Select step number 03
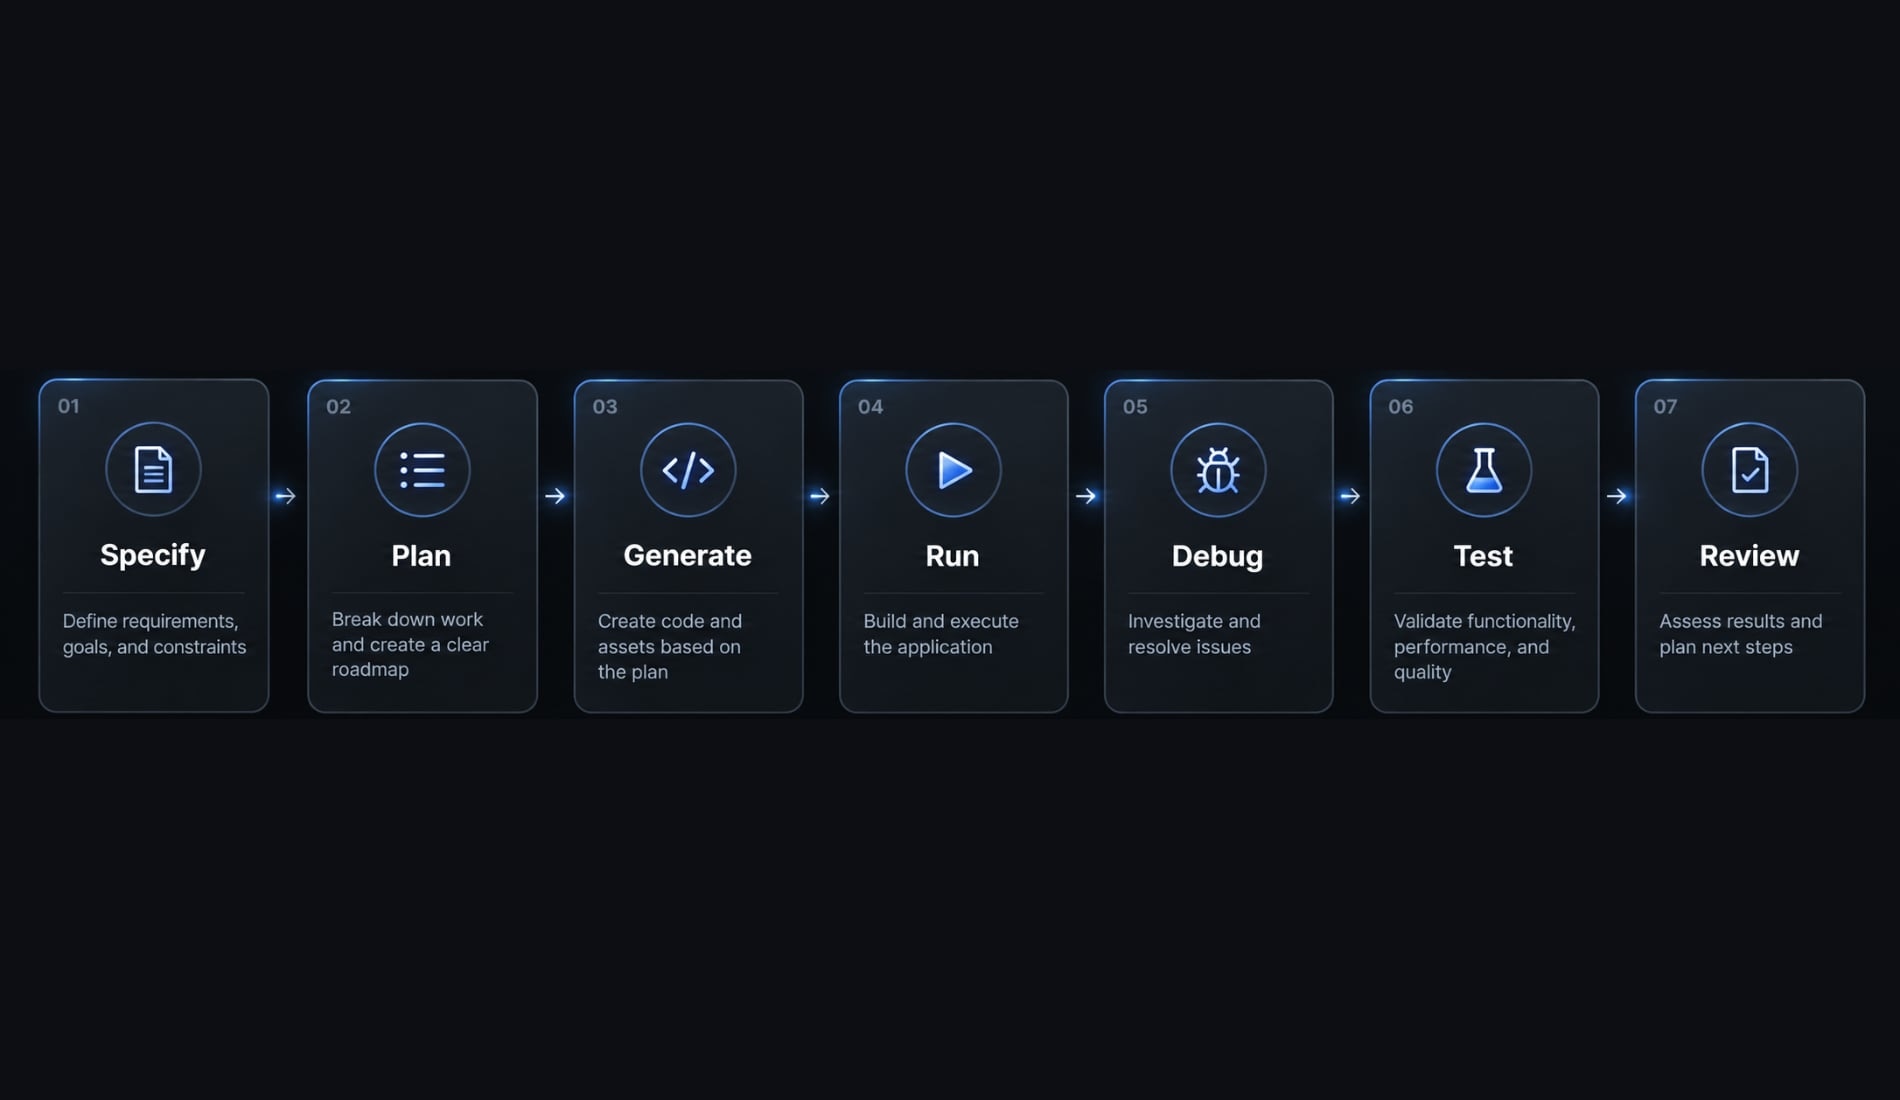Viewport: 1900px width, 1100px height. [605, 407]
